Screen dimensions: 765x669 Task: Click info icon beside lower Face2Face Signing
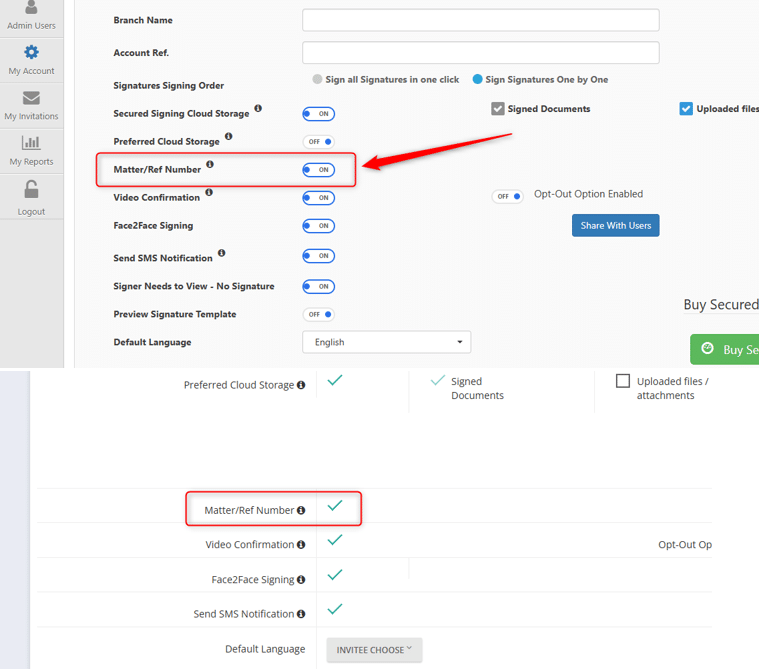pyautogui.click(x=301, y=580)
